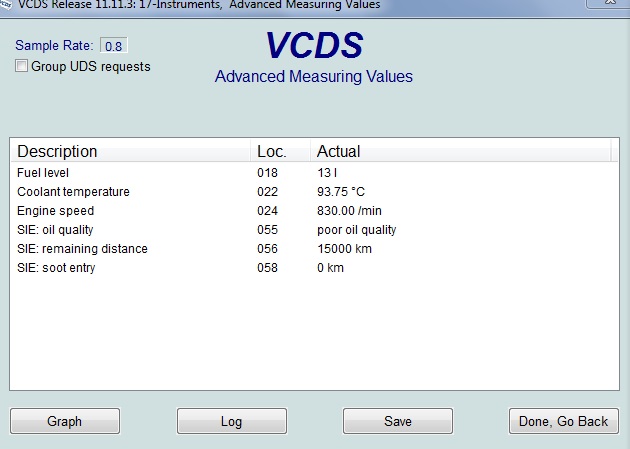Select the SIE: remaining distance row
Viewport: 630px width, 449px height.
click(314, 249)
